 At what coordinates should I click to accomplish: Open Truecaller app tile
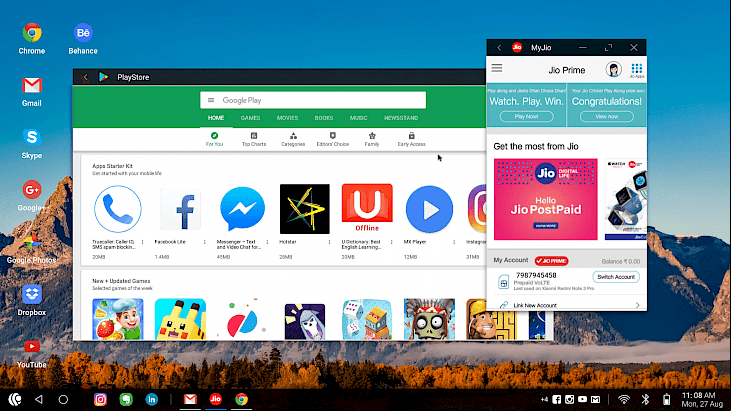coord(118,222)
